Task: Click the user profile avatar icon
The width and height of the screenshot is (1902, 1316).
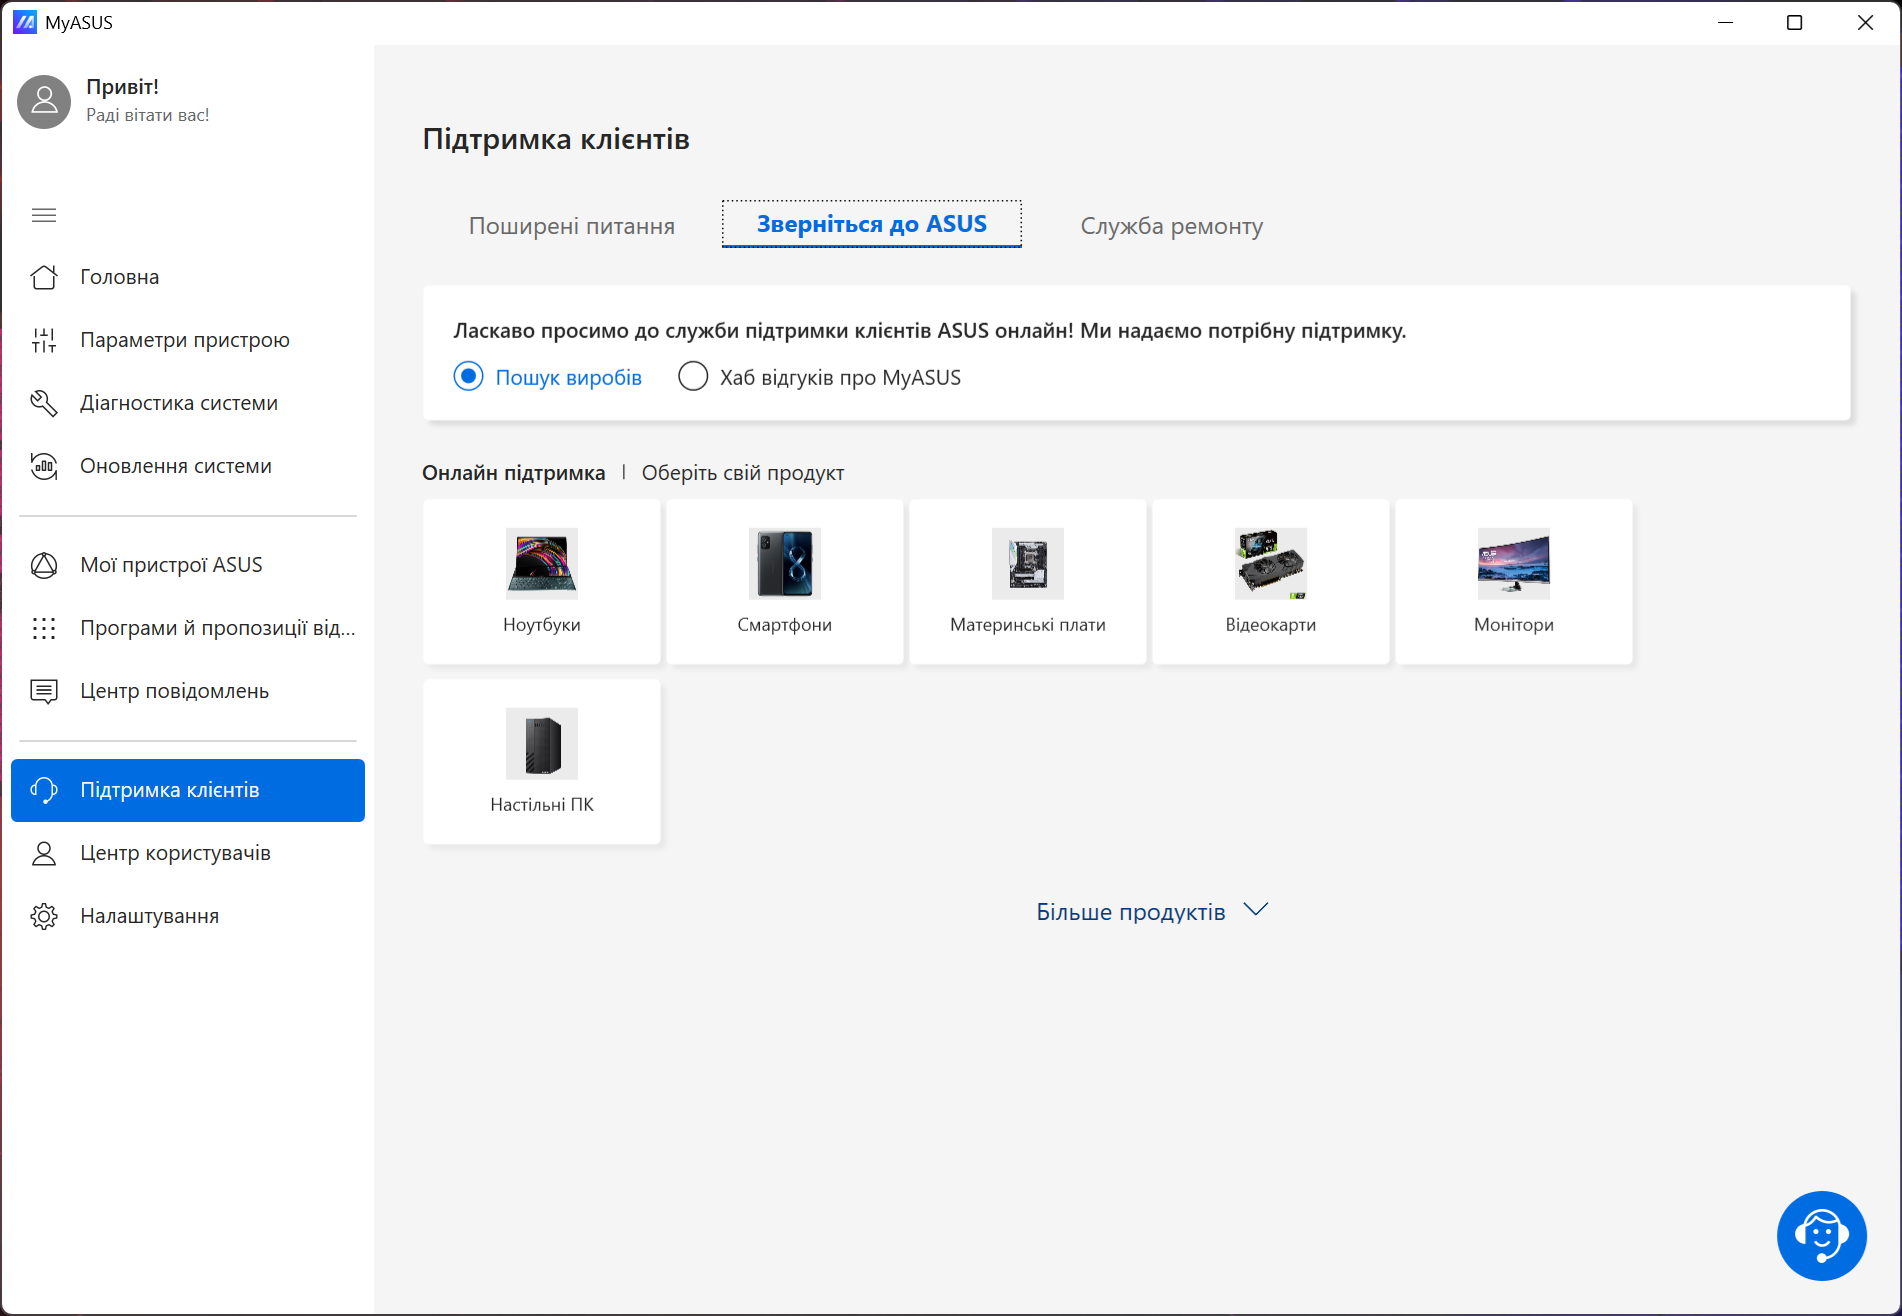Action: pyautogui.click(x=44, y=101)
